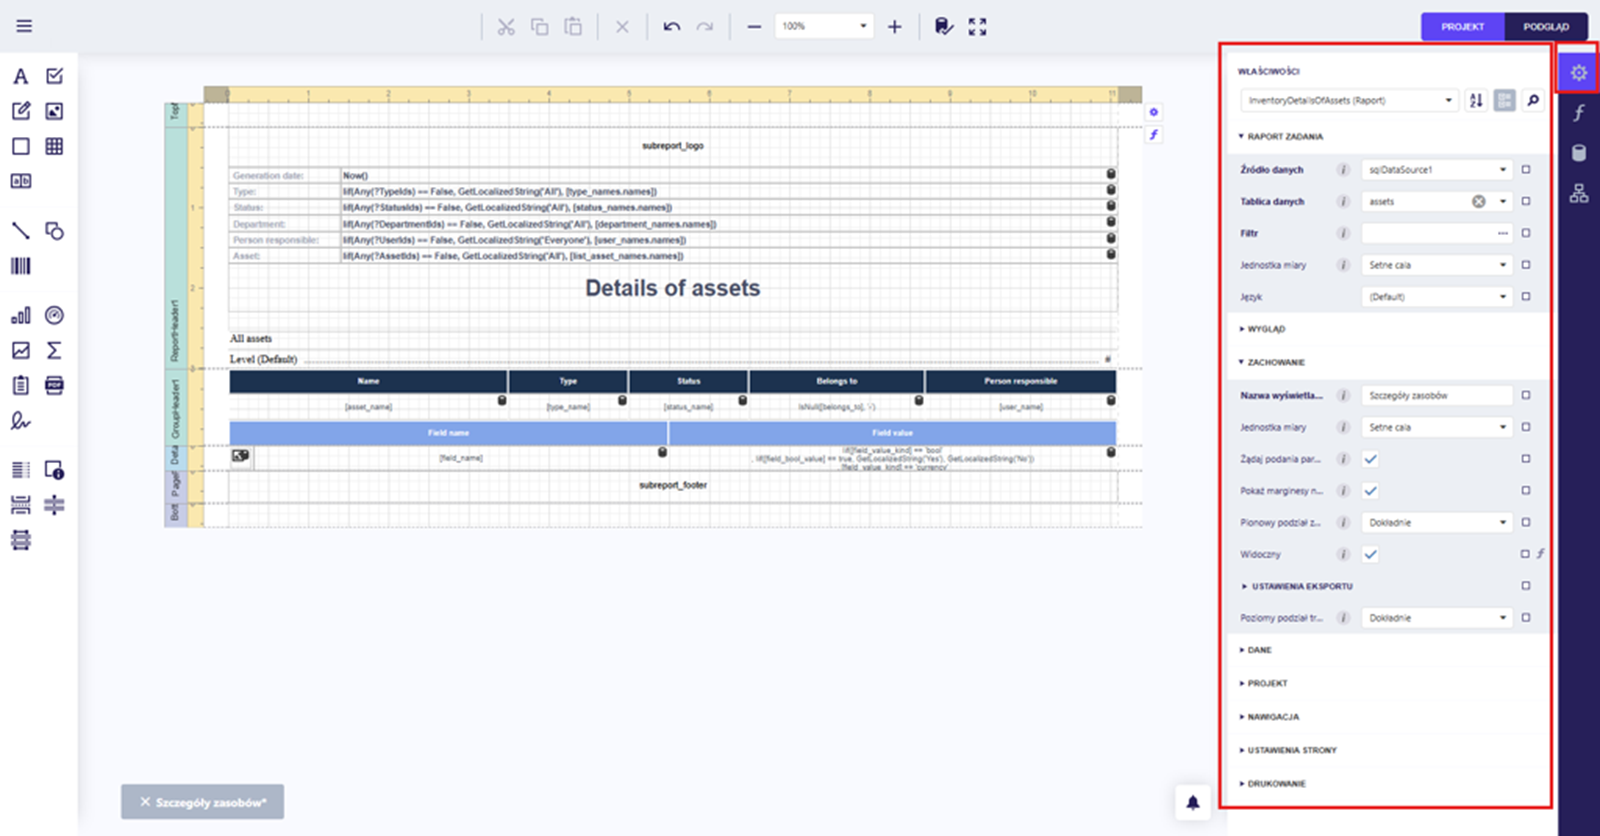Open the Expressions panel icon
The image size is (1600, 836).
(x=1579, y=113)
